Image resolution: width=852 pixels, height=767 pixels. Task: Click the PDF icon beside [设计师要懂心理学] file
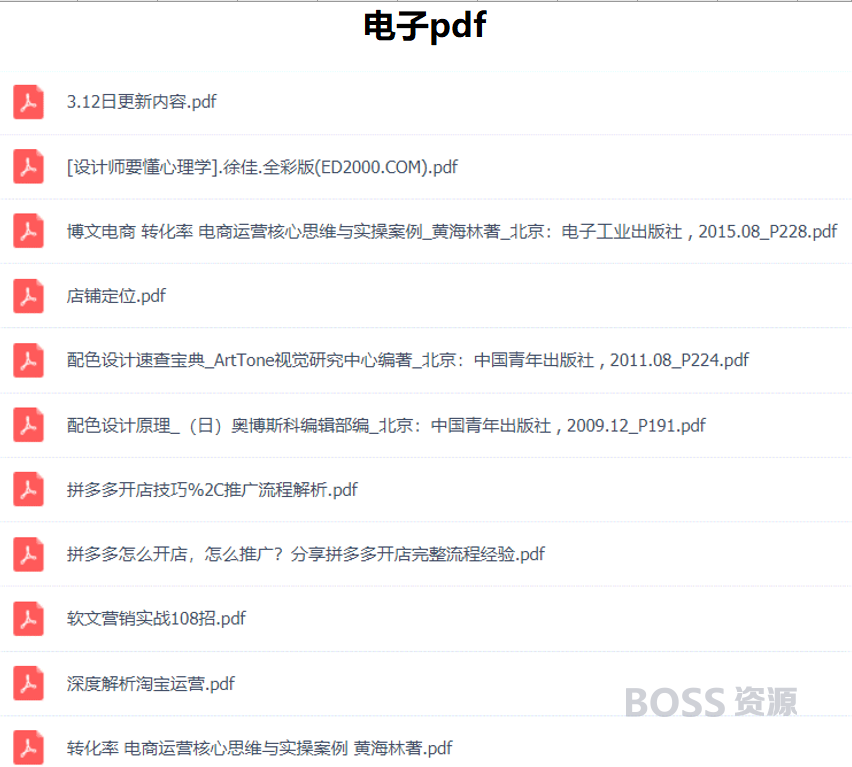(28, 166)
